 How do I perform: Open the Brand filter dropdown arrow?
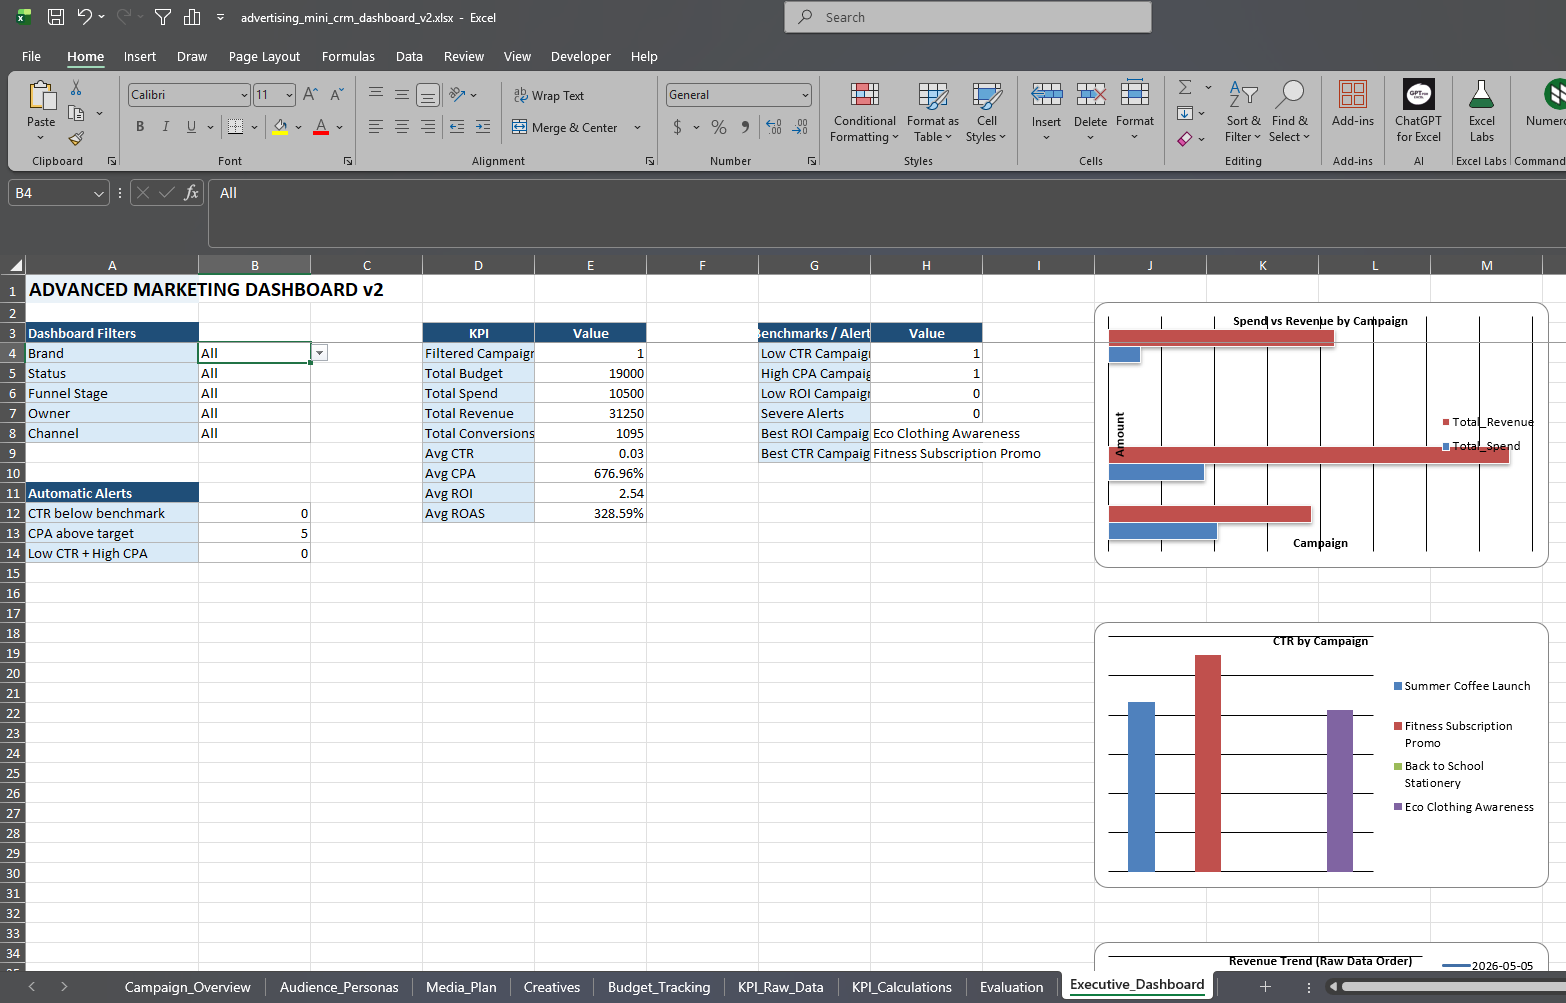tap(319, 353)
